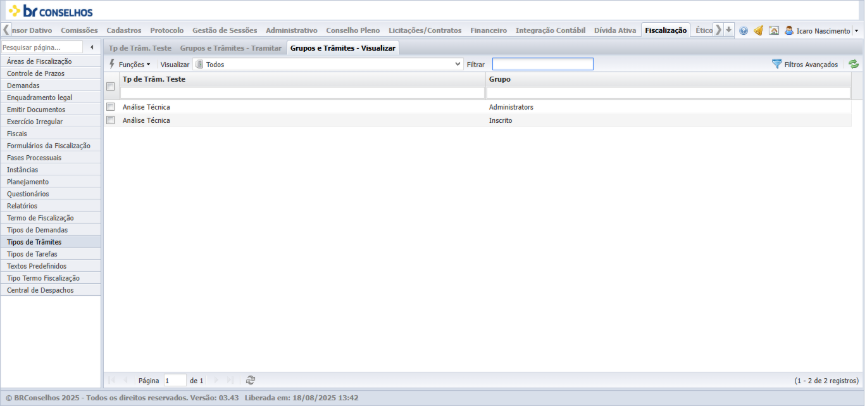Open Controle de Prazos in sidebar

point(51,73)
